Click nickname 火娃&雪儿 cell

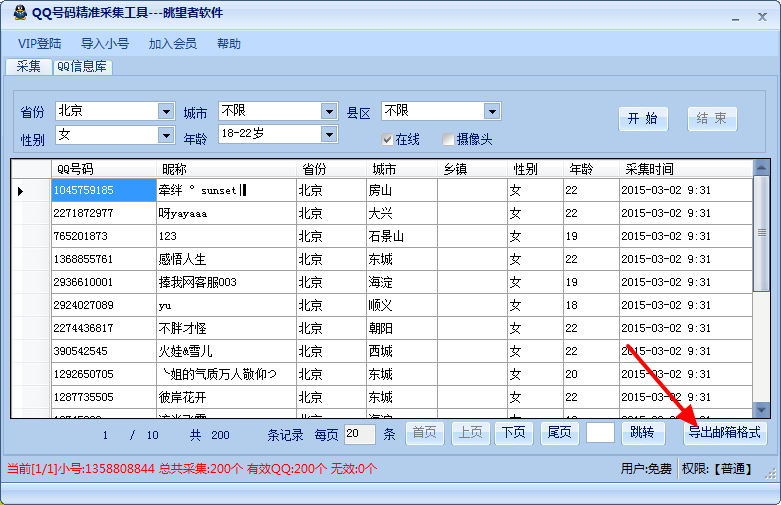coord(227,351)
